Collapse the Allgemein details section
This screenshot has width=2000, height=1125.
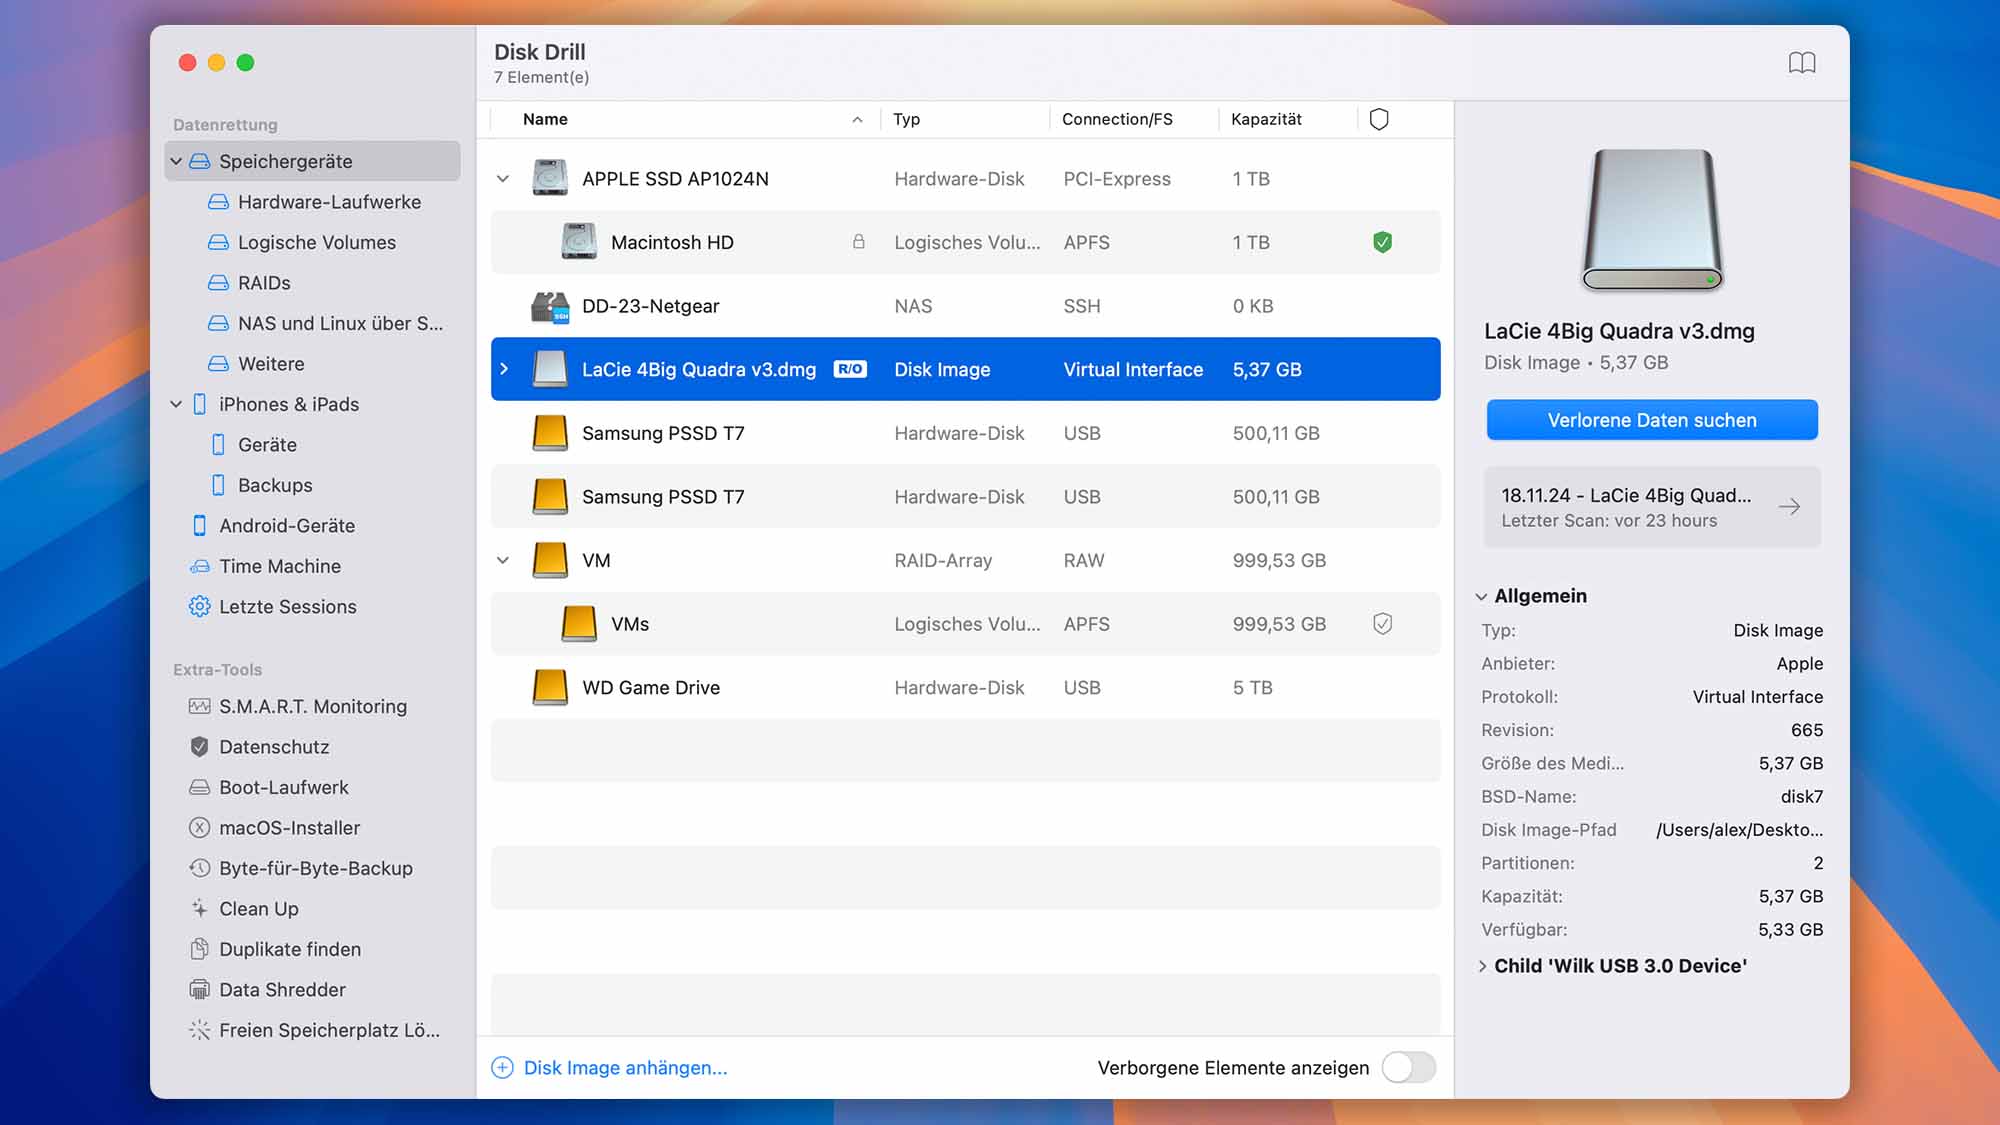point(1481,597)
